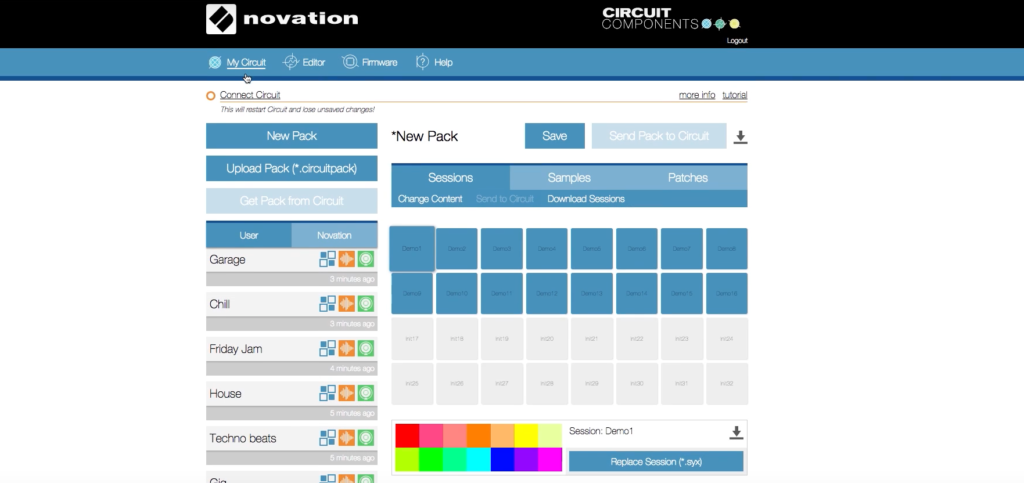Viewport: 1024px width, 483px height.
Task: Open the Editor page from the navigation bar
Action: point(304,62)
